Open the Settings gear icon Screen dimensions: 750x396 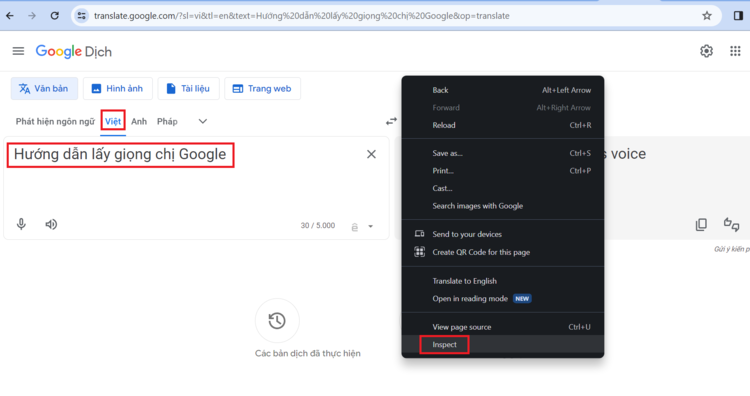[706, 51]
